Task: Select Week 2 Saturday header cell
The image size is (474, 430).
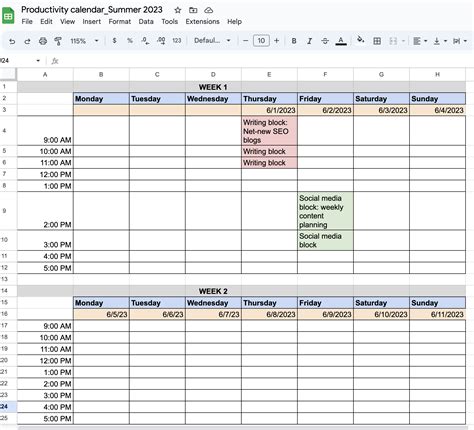Action: pos(381,303)
